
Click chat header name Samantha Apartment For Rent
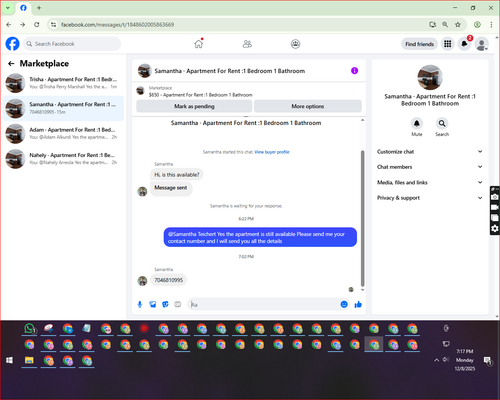230,71
